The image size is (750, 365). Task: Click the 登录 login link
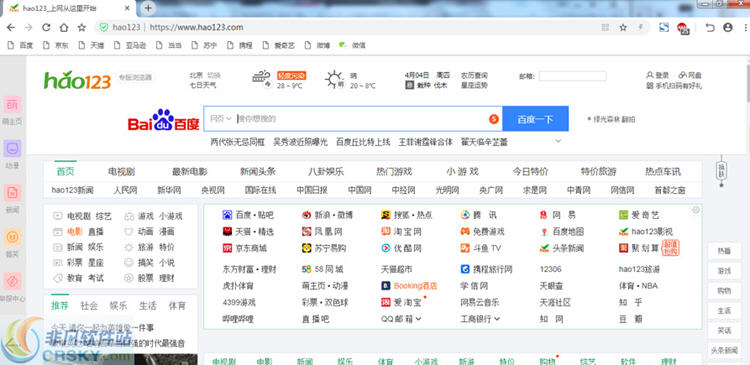tap(657, 75)
